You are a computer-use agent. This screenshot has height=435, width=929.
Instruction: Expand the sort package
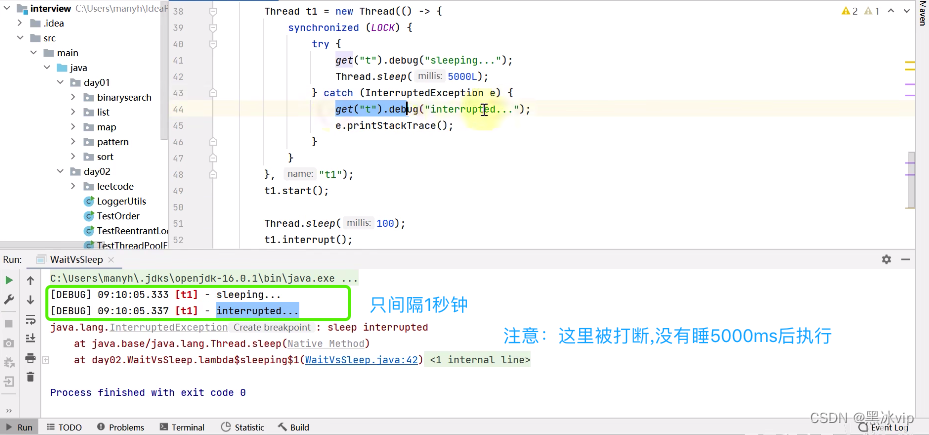tap(73, 156)
